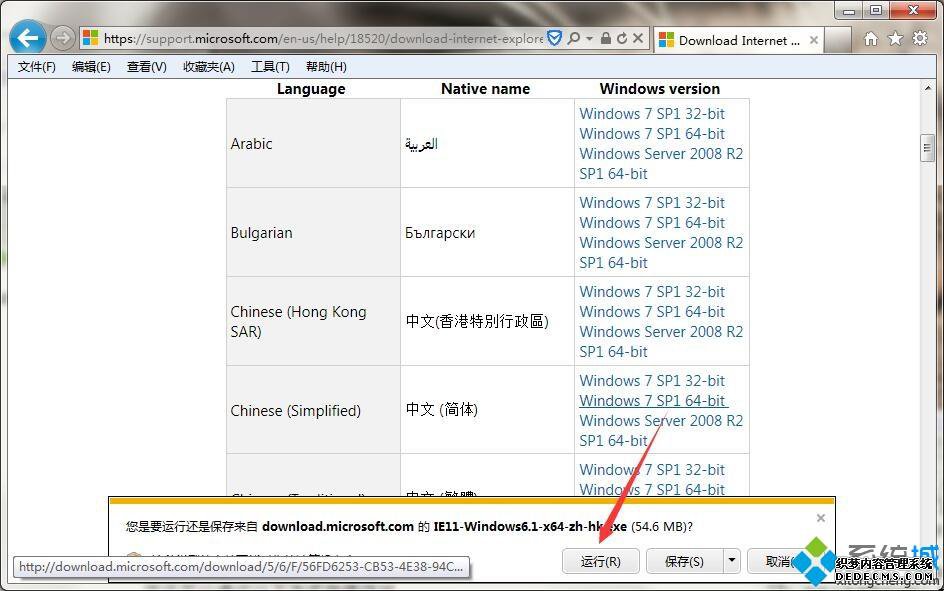Click Chinese (Simplified) Windows Server 2008 R2 link
944x591 pixels.
tap(661, 431)
